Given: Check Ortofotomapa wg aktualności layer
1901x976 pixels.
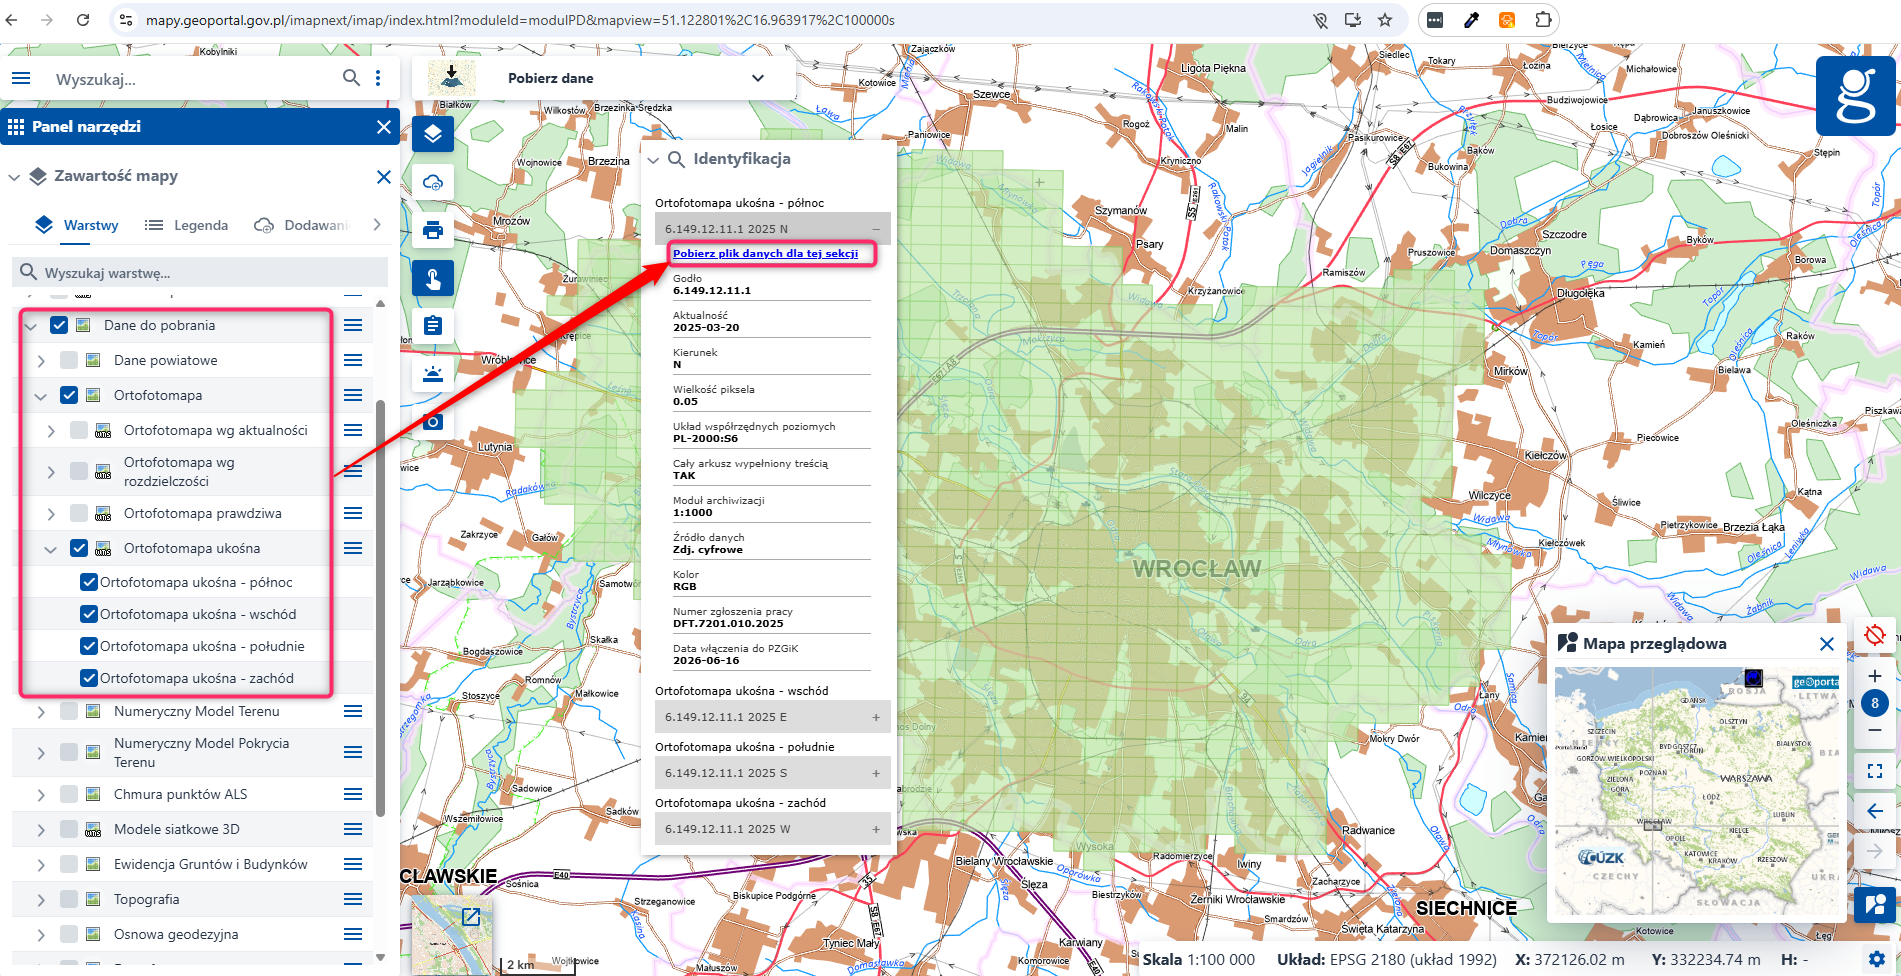Looking at the screenshot, I should coord(79,430).
